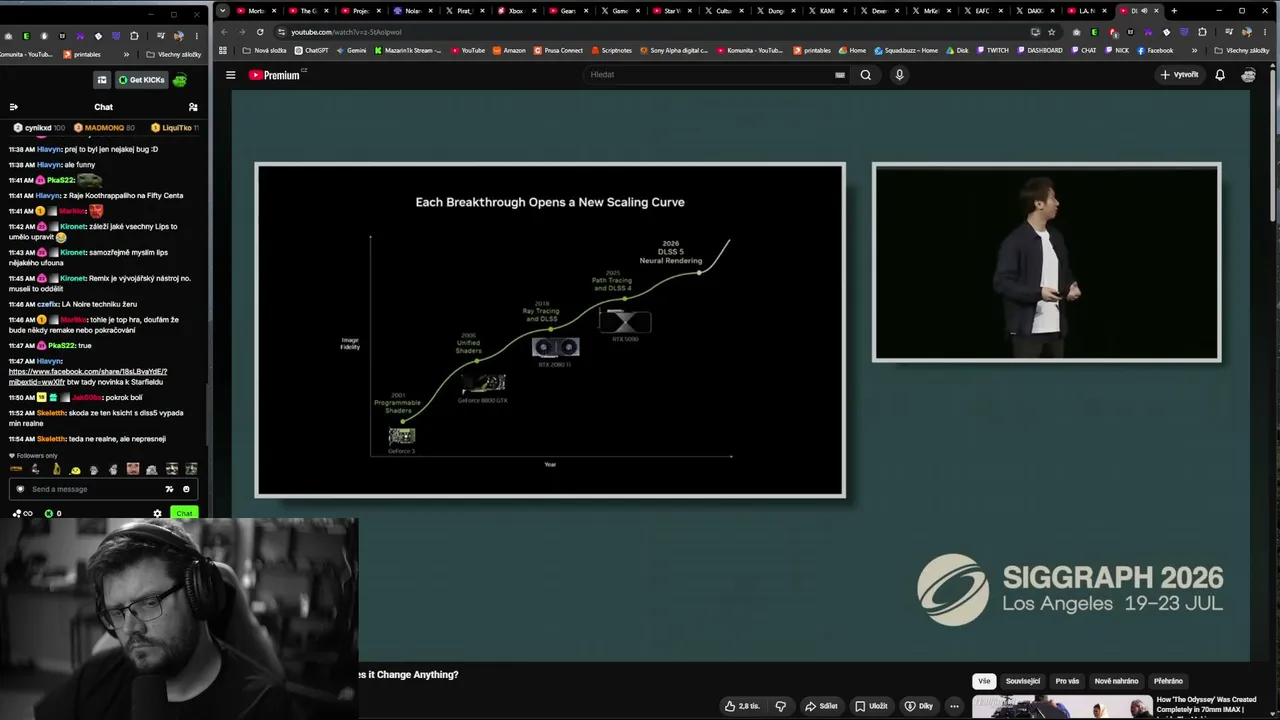
Task: Open the Scriptnotes bookmark
Action: (611, 50)
